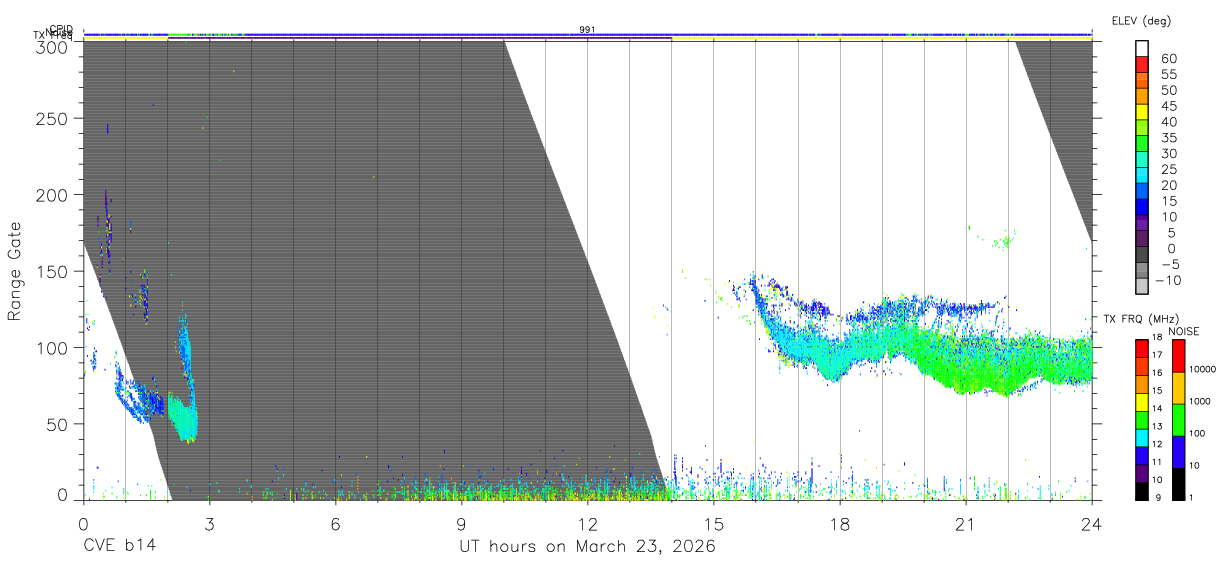Click the y-axis tick label '250'

[53, 118]
